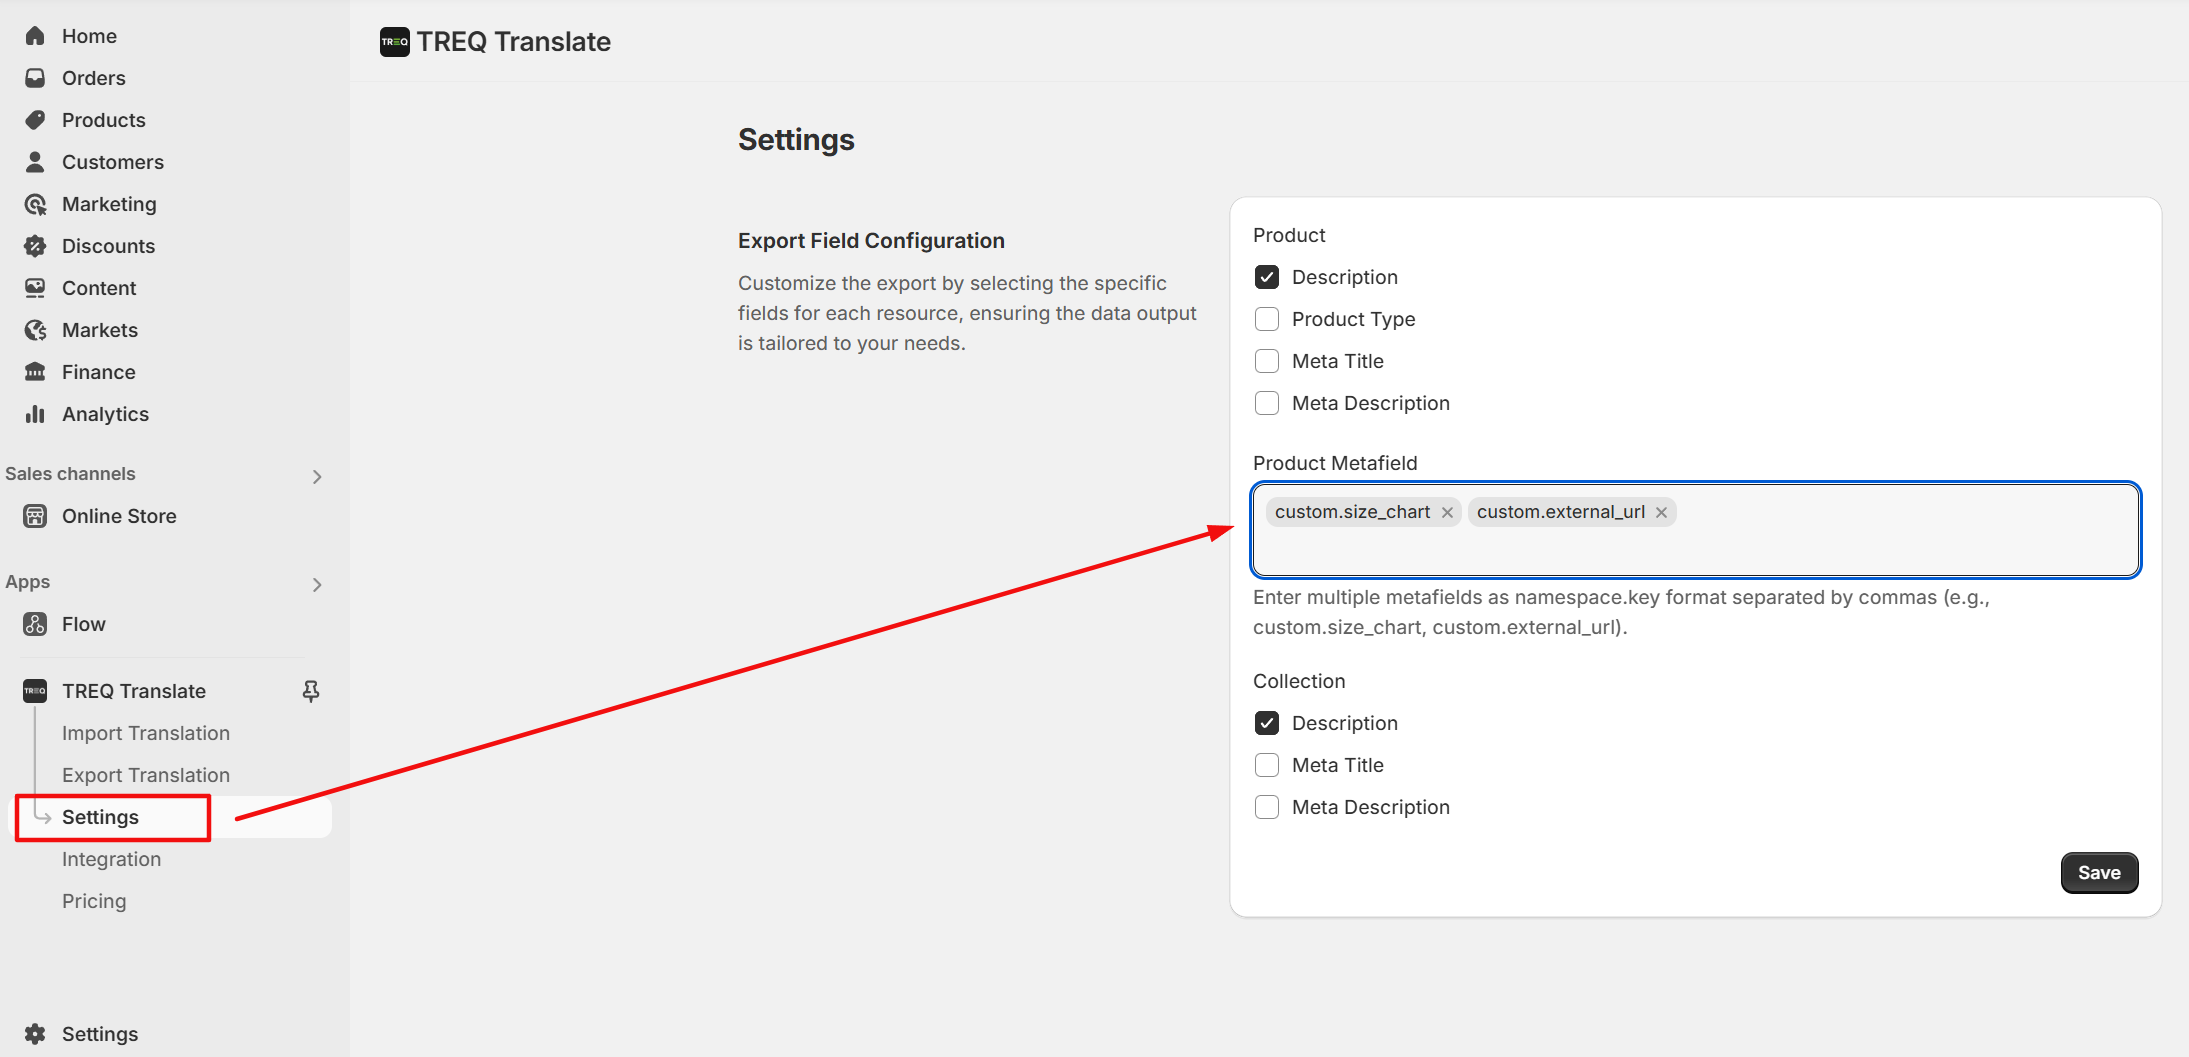The width and height of the screenshot is (2189, 1057).
Task: Click the custom.external_url tag text
Action: [x=1560, y=512]
